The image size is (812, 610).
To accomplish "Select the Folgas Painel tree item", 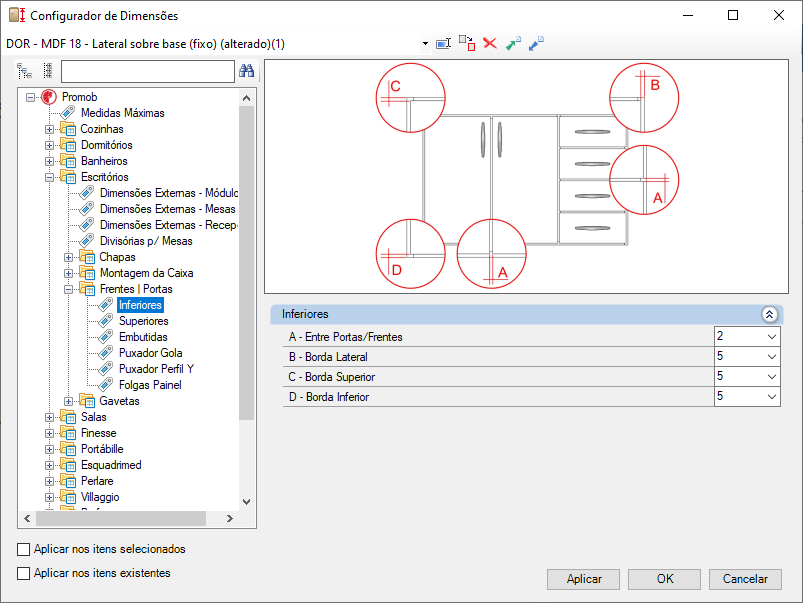I will [150, 385].
